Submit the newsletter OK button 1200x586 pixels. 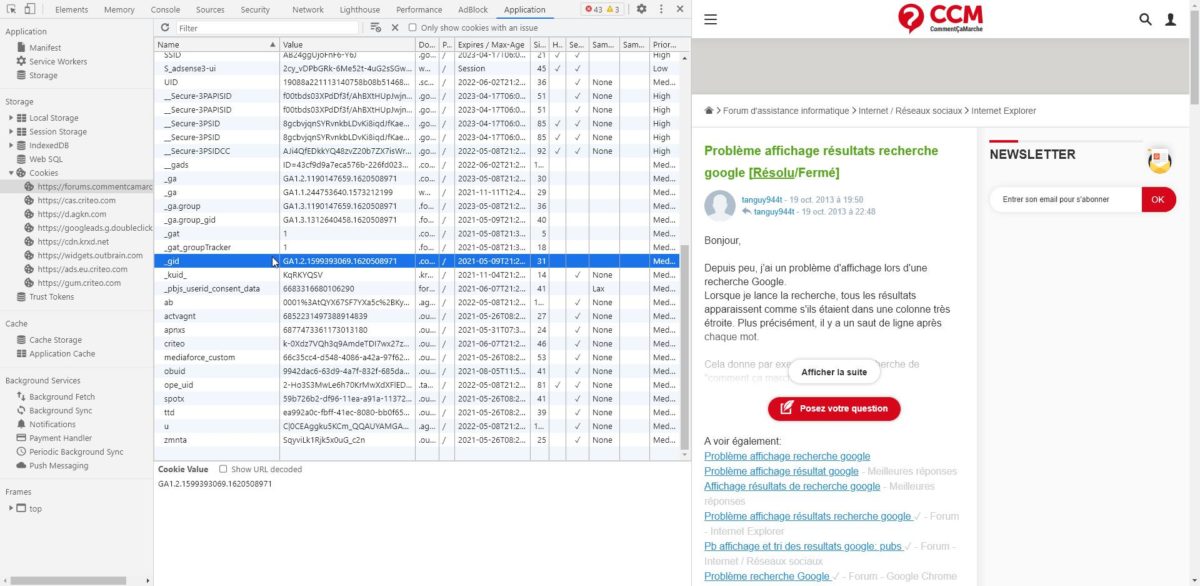click(1157, 199)
